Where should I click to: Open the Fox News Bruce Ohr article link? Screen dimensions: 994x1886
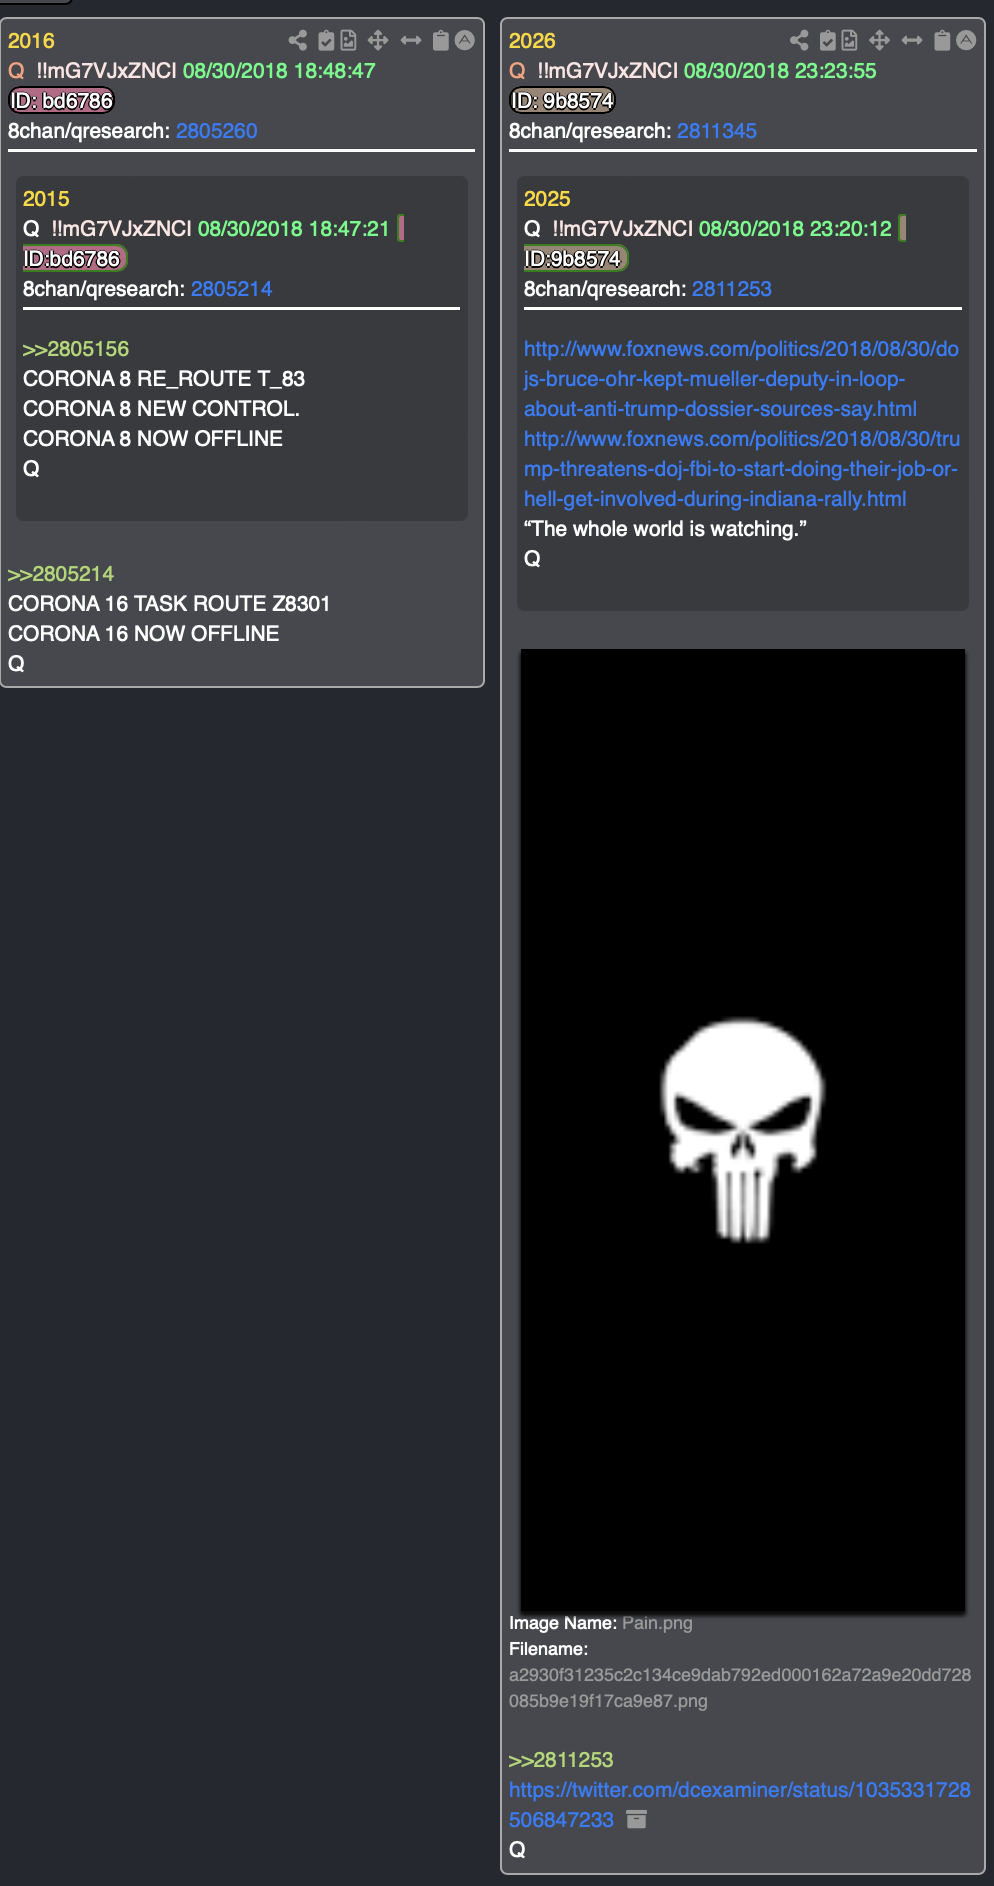(741, 379)
